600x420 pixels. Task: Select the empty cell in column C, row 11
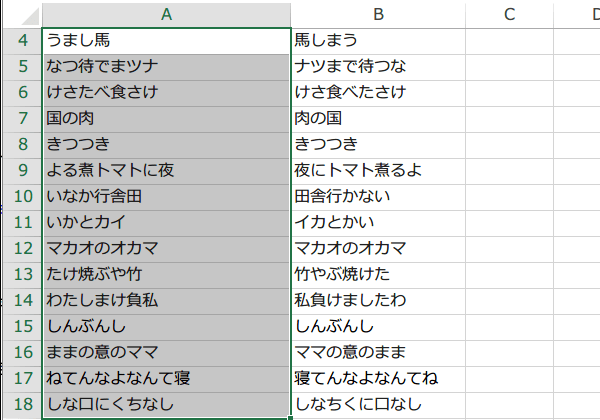pos(509,222)
